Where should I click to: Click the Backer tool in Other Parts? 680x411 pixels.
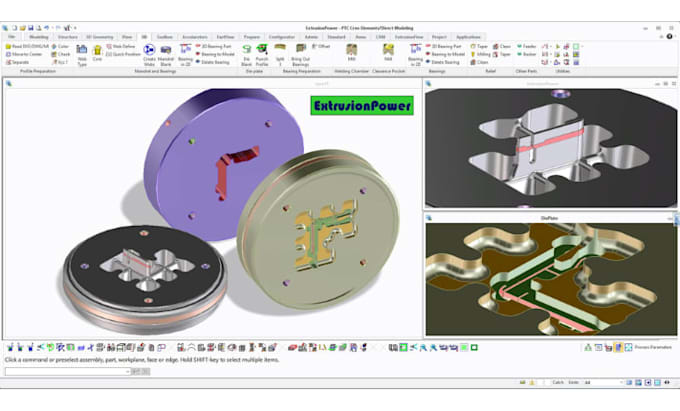click(x=526, y=54)
